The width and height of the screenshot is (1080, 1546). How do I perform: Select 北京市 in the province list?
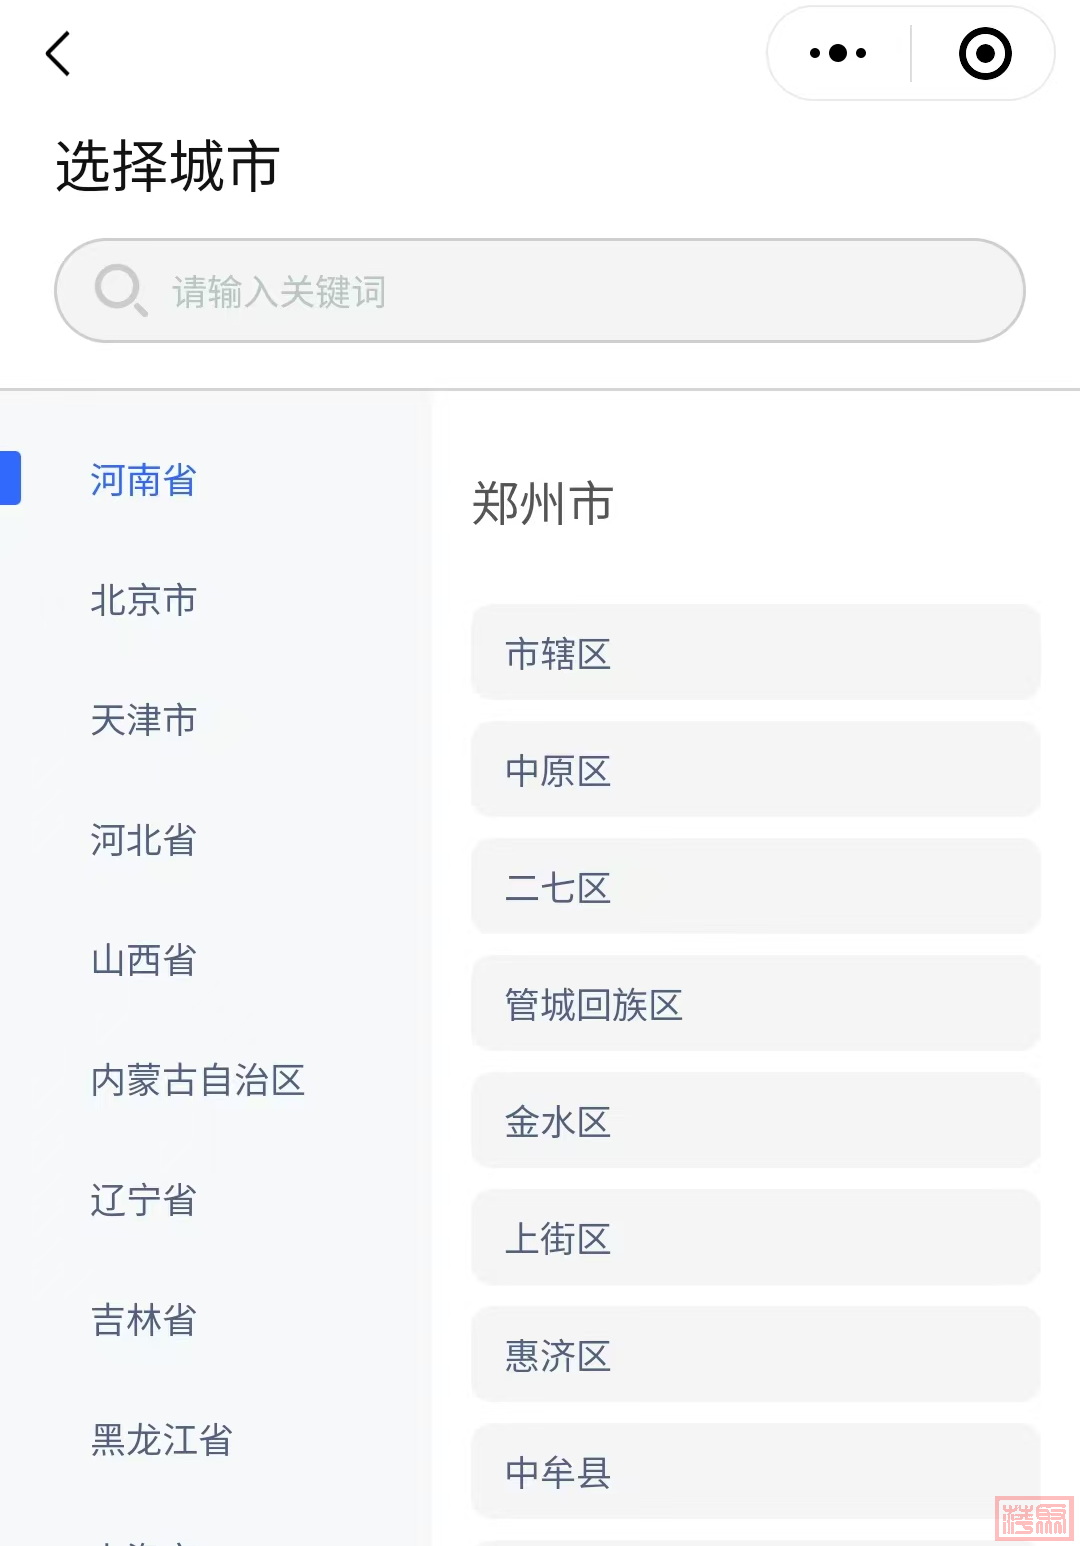tap(143, 600)
